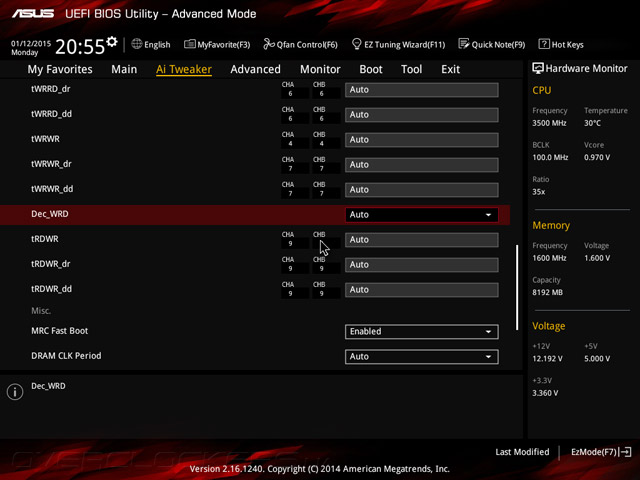640x480 pixels.
Task: Click the EzMode exit arrow icon
Action: click(x=626, y=452)
